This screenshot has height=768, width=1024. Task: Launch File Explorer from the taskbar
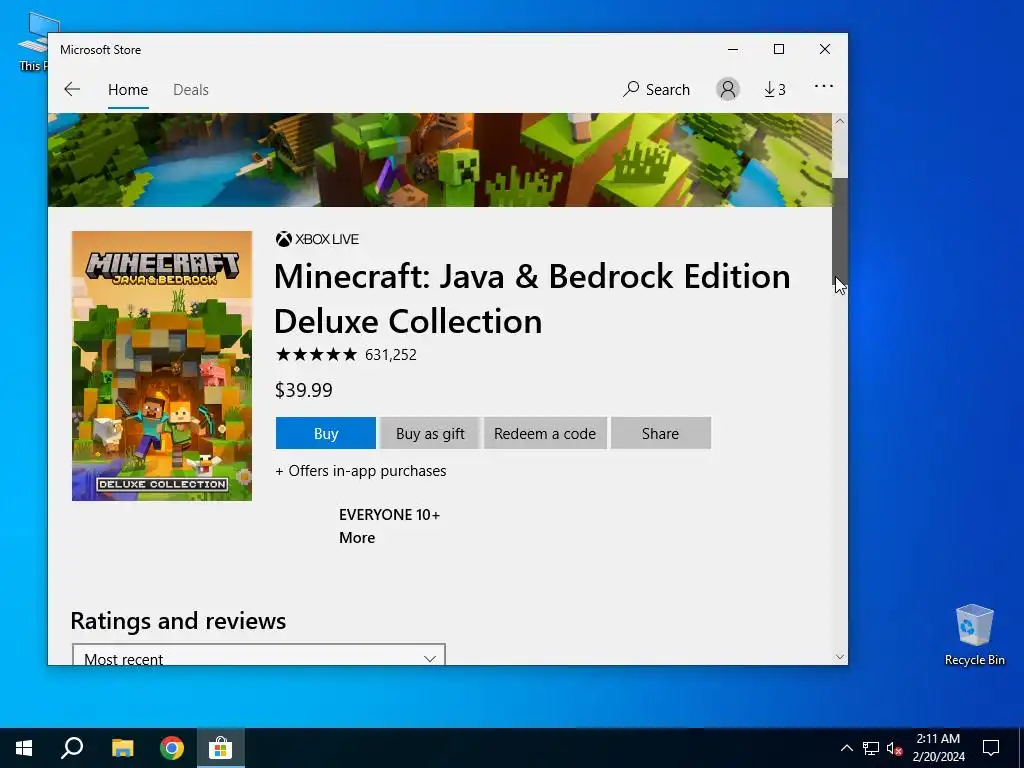[122, 748]
